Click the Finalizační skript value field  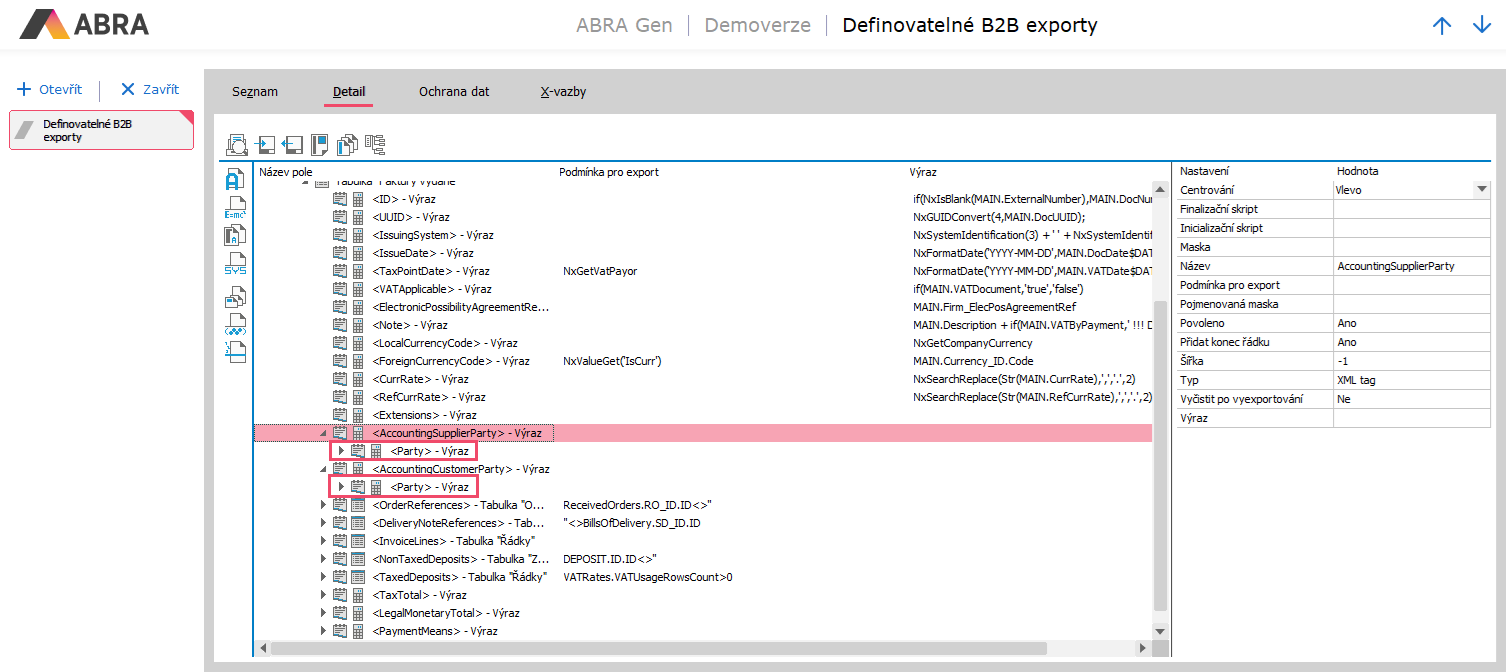[x=1411, y=209]
